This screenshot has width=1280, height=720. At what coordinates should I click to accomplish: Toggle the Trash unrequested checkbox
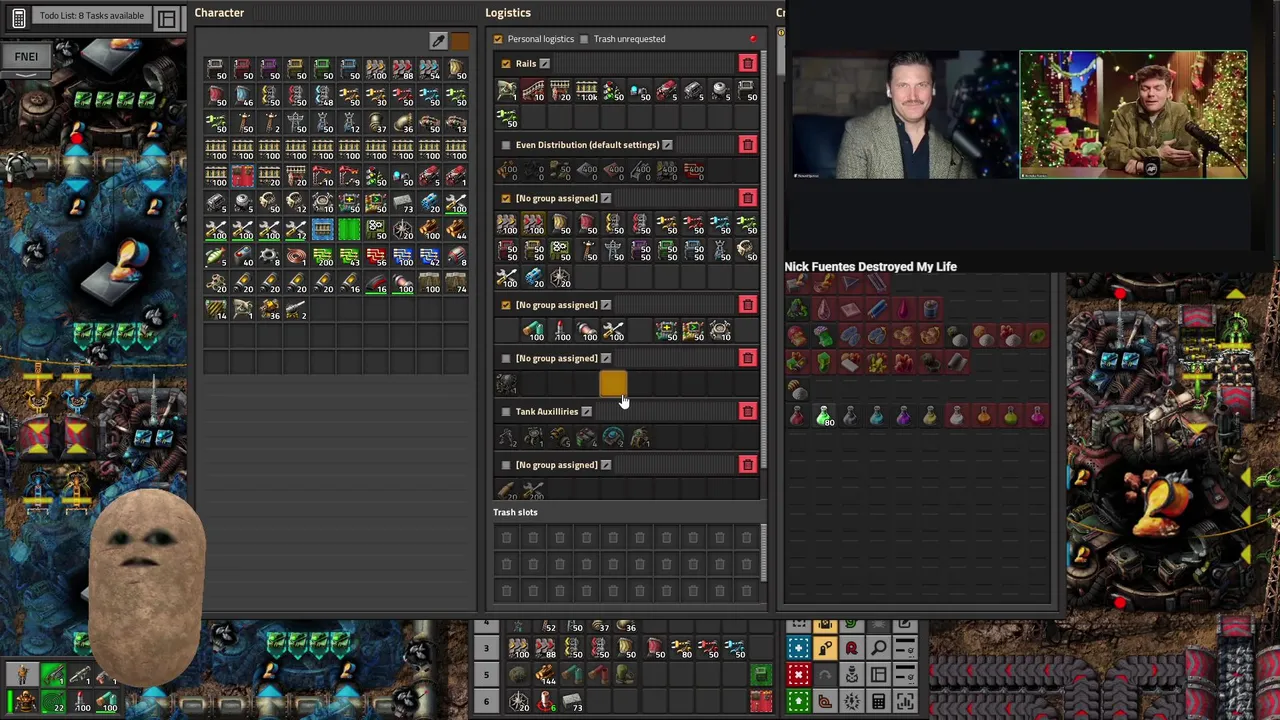point(584,39)
